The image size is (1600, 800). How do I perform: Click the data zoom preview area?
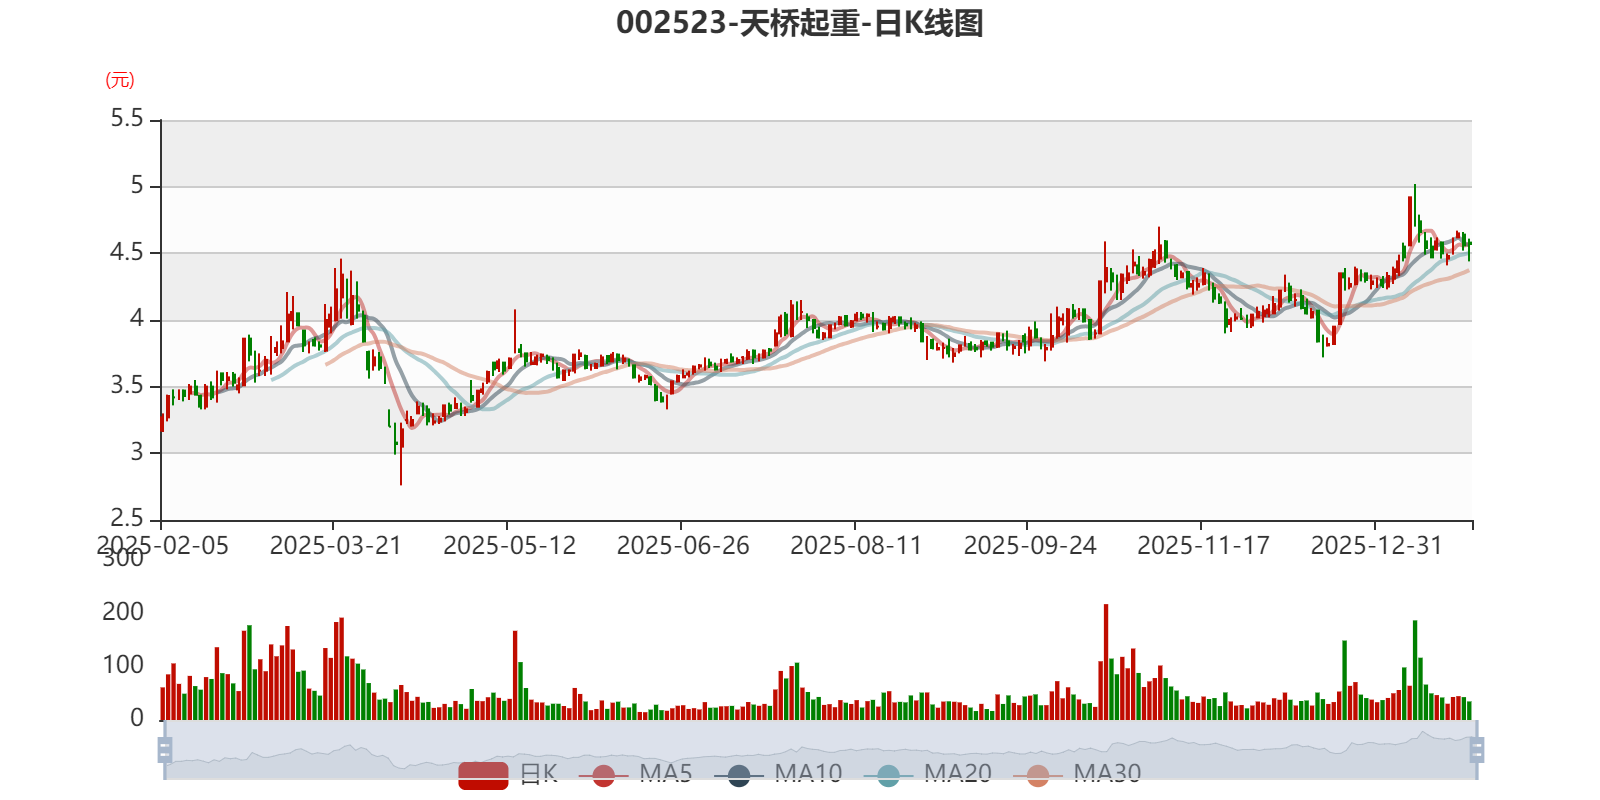click(821, 749)
